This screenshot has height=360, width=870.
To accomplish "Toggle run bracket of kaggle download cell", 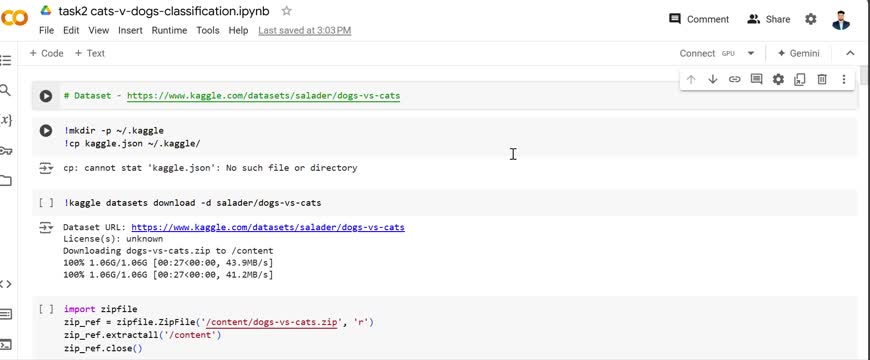I will pyautogui.click(x=46, y=203).
